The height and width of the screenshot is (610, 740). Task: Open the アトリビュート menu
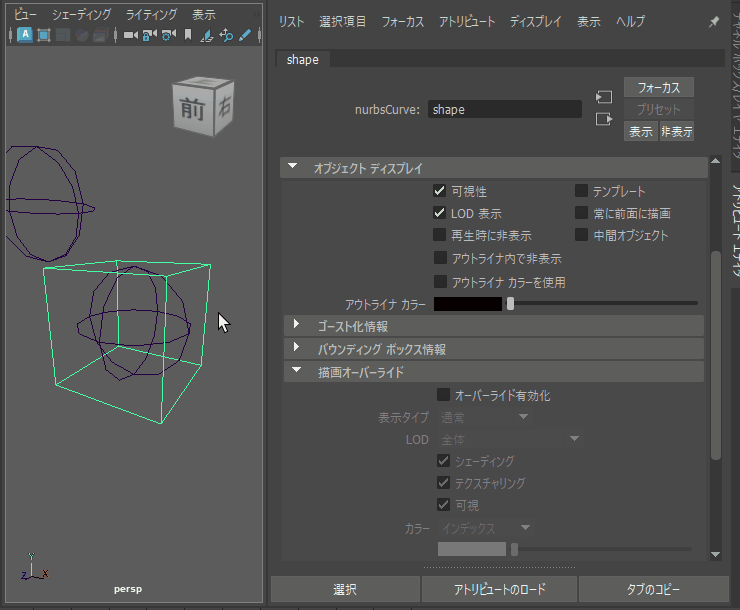pos(466,21)
